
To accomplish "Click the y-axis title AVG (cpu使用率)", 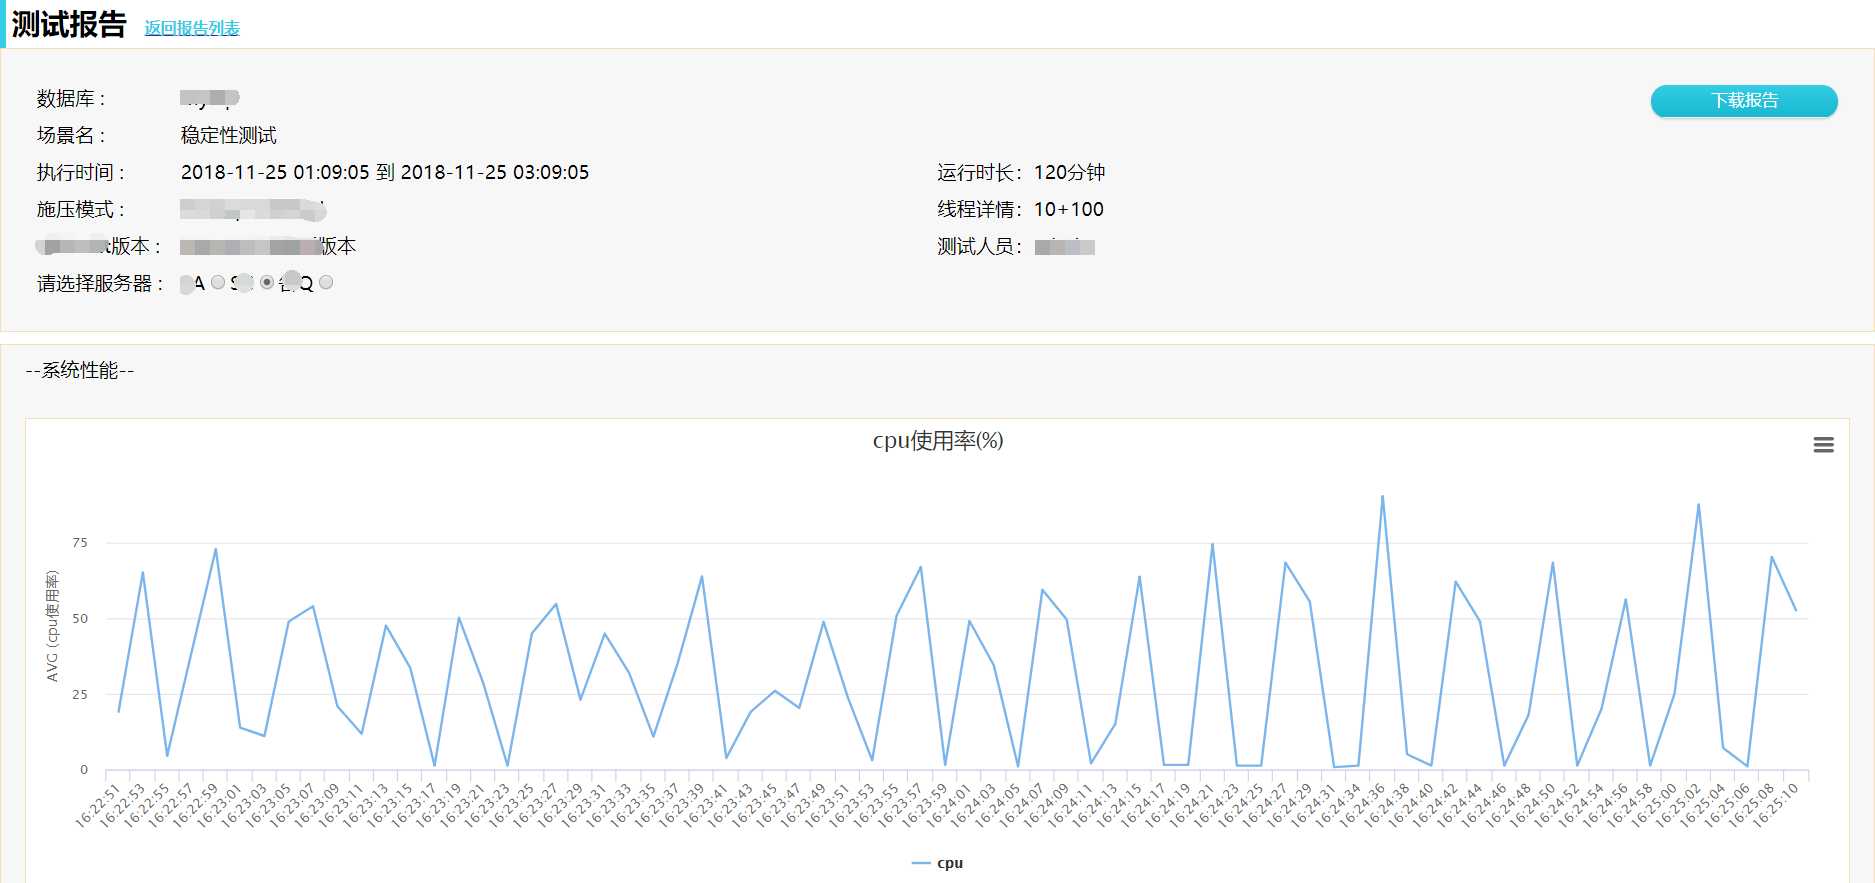I will 53,626.
